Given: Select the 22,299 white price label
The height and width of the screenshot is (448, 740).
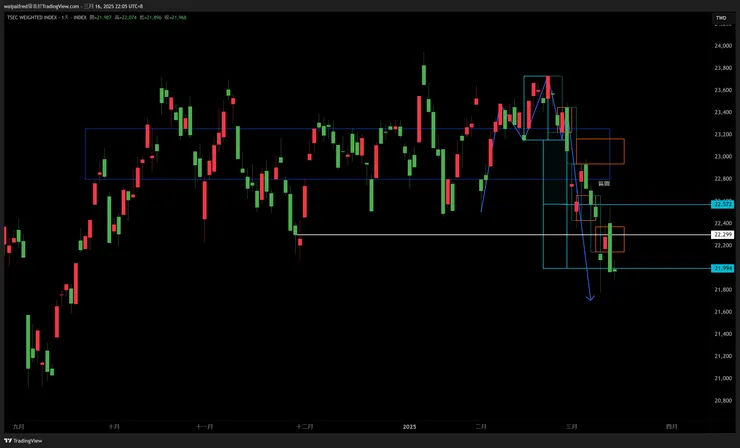Looking at the screenshot, I should point(723,235).
